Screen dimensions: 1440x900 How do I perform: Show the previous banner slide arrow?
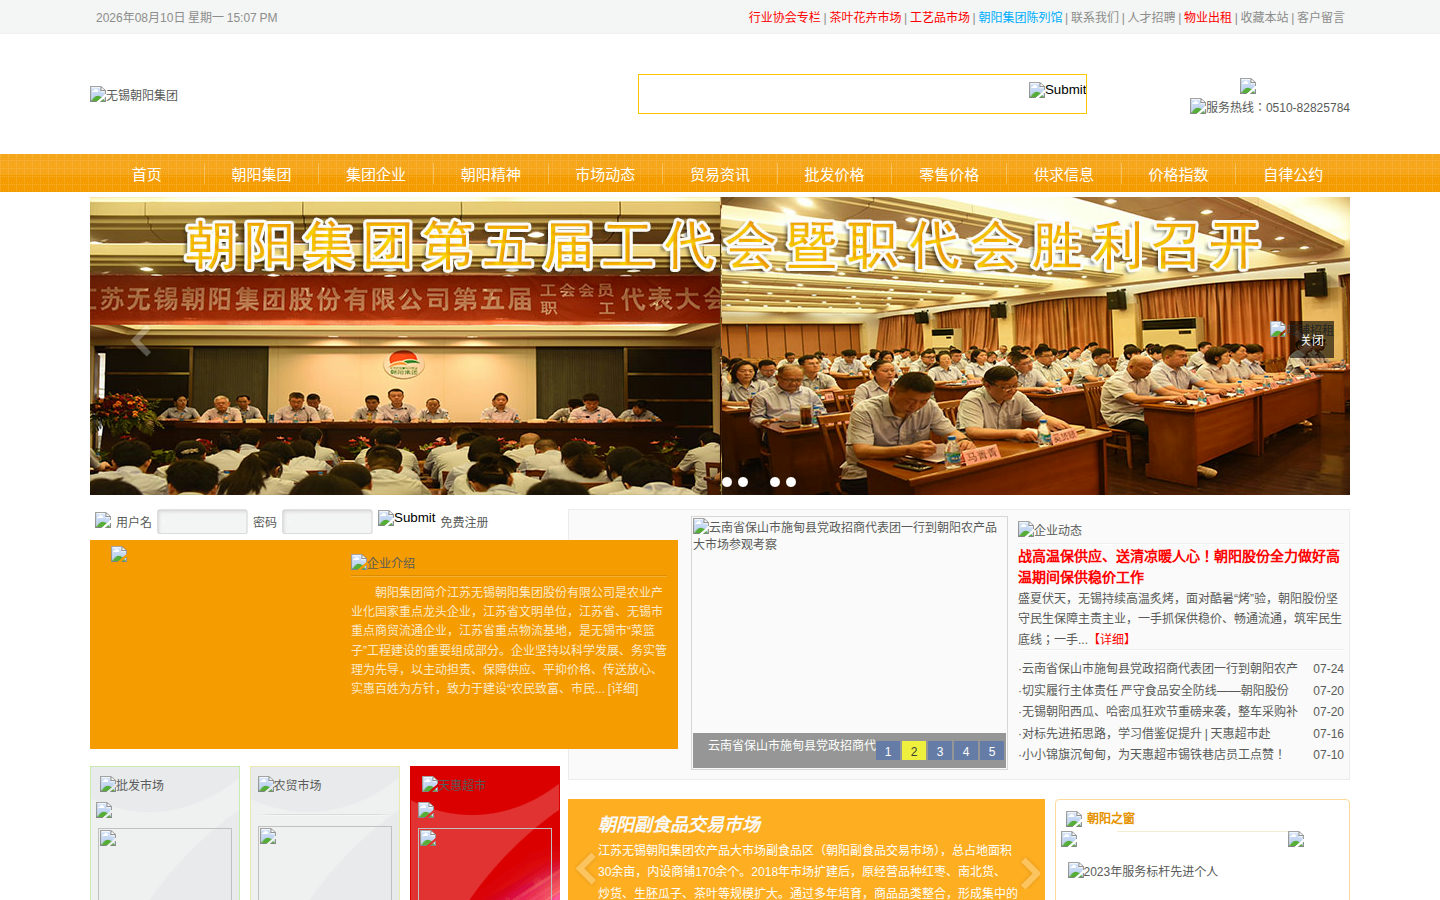click(x=141, y=341)
